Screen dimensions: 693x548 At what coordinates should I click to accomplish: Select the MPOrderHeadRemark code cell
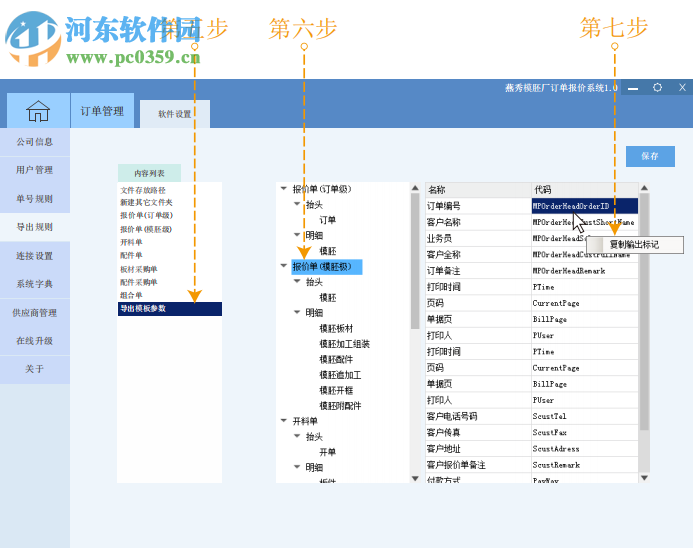point(585,271)
